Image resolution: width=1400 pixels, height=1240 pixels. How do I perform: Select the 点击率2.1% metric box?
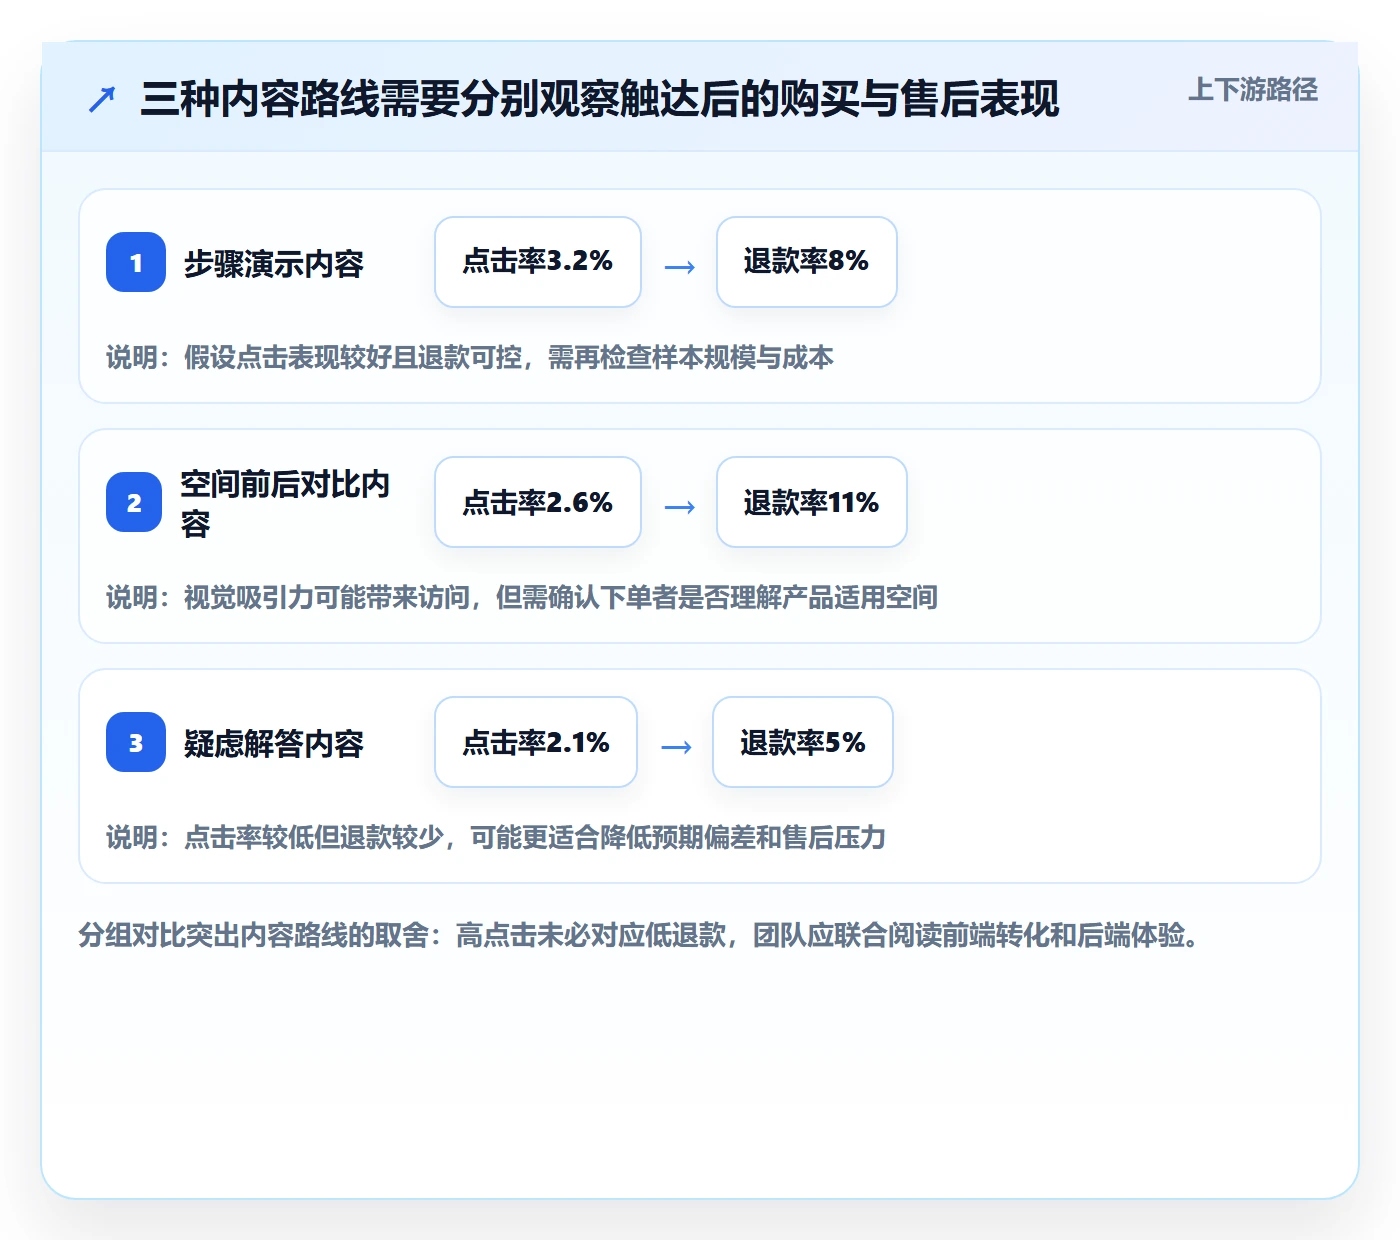[x=536, y=742]
